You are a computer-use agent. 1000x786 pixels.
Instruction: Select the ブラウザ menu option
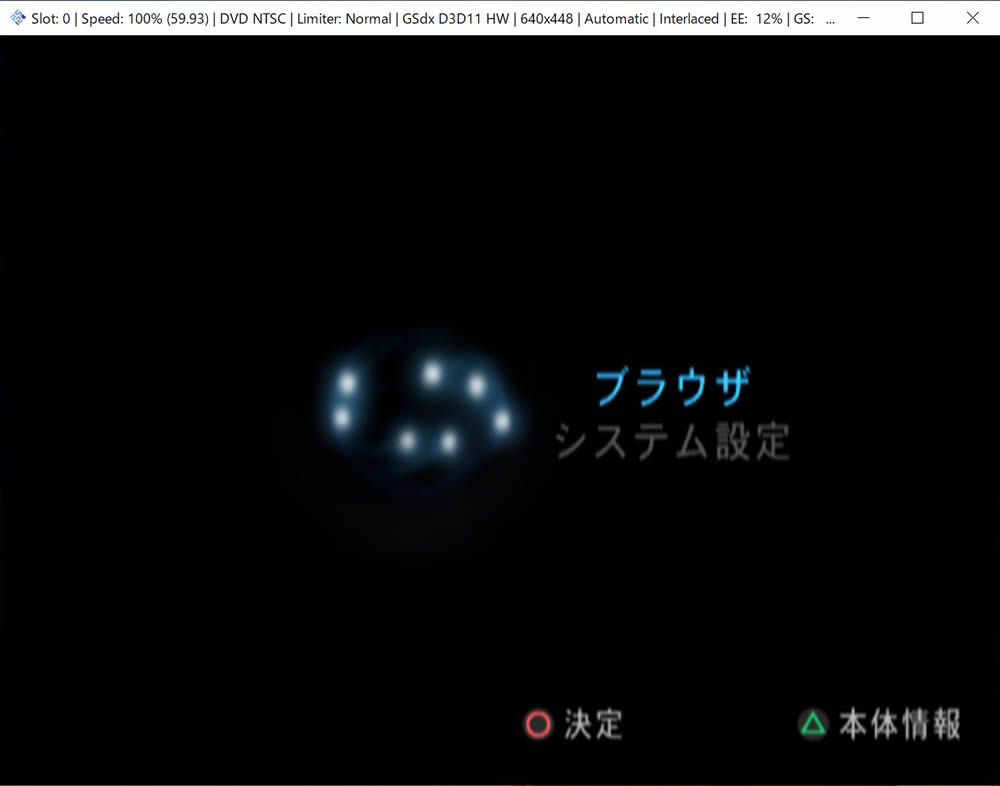[673, 386]
